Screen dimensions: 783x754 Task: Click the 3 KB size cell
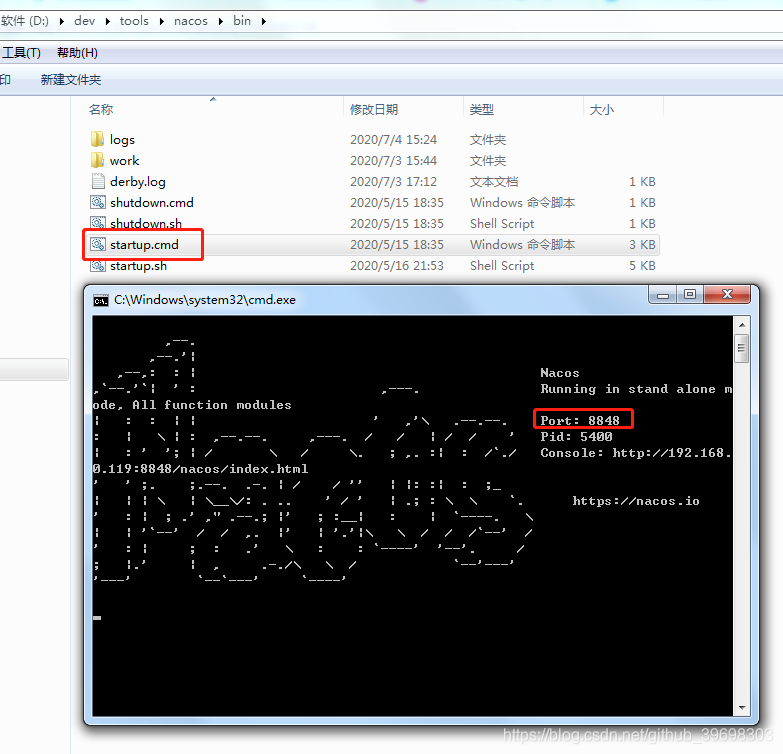coord(642,245)
